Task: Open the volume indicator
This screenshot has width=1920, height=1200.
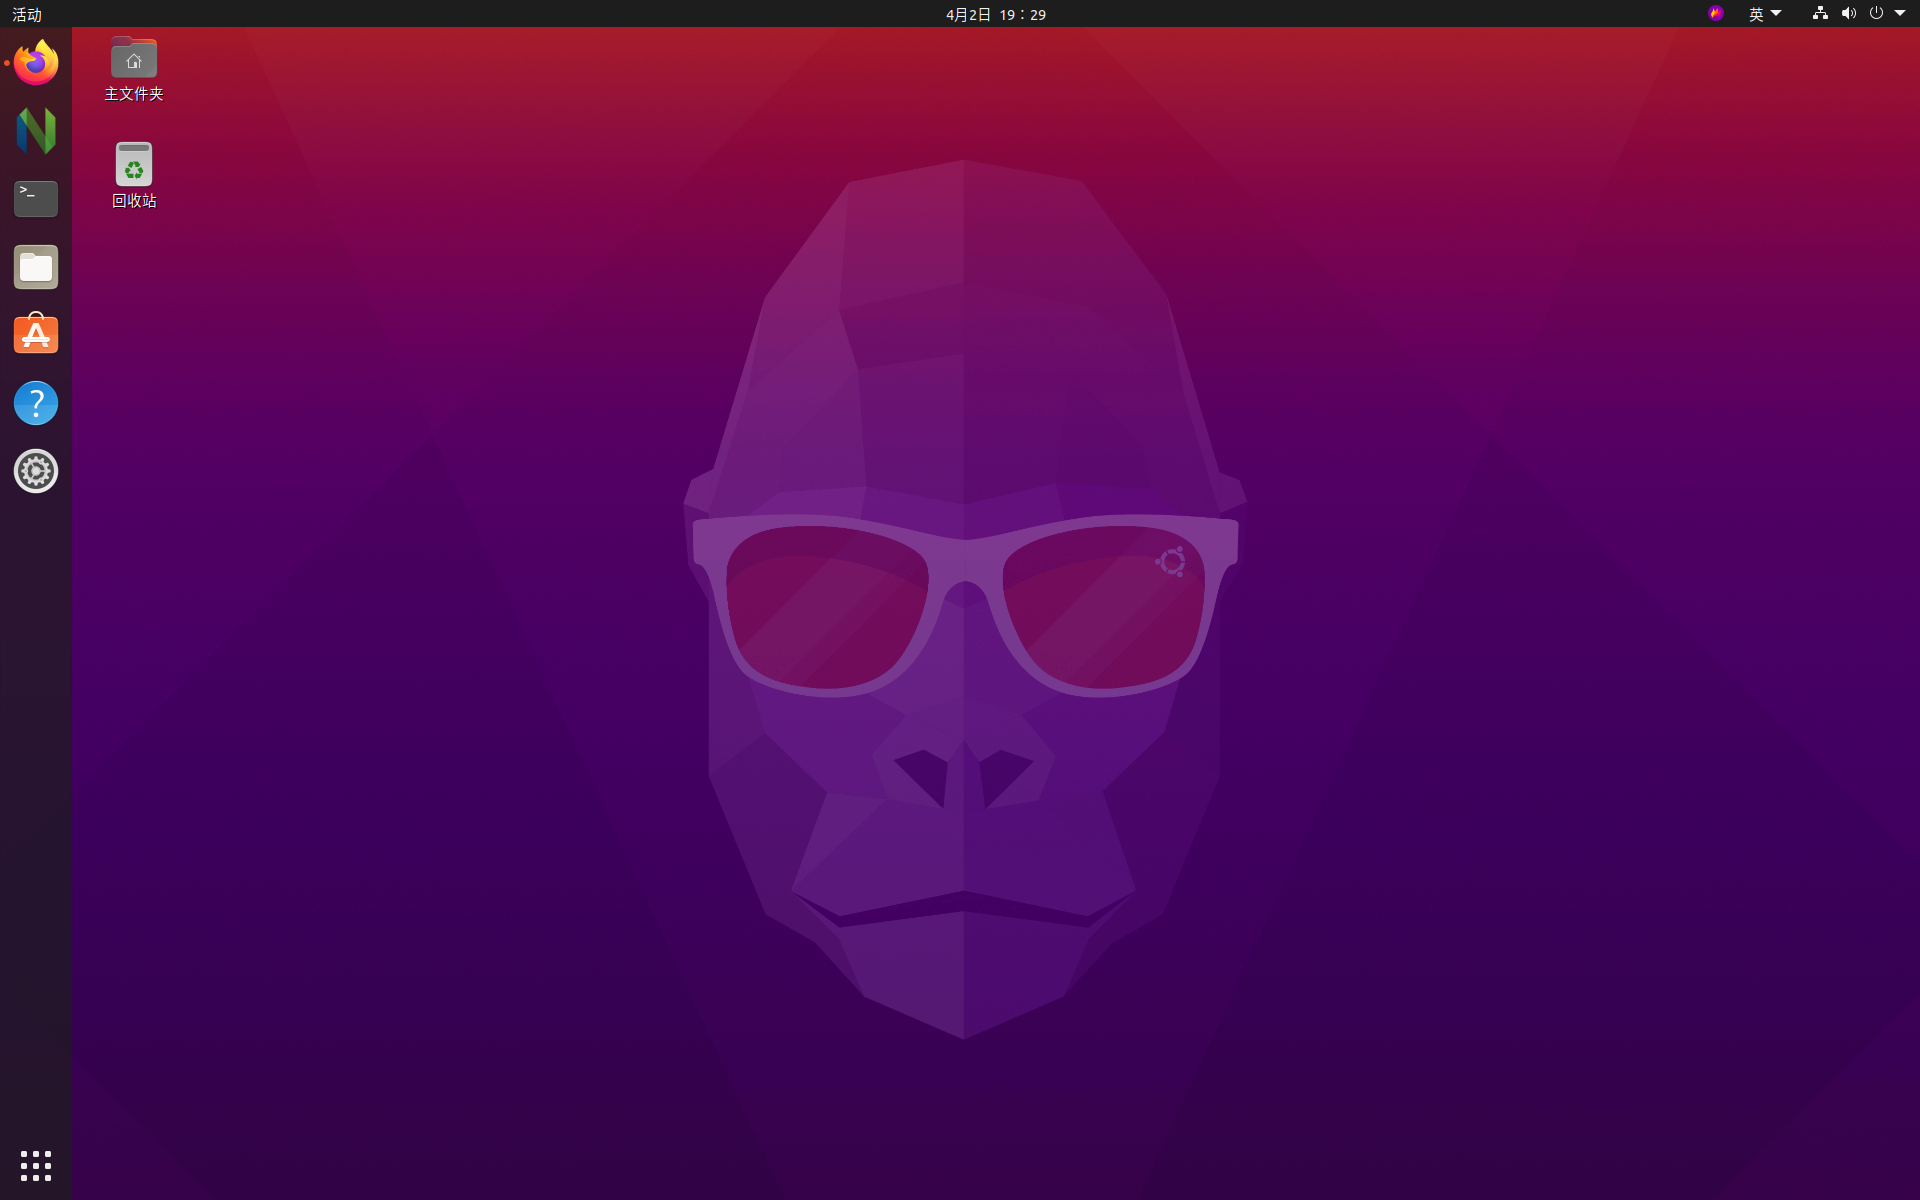Action: click(x=1848, y=14)
